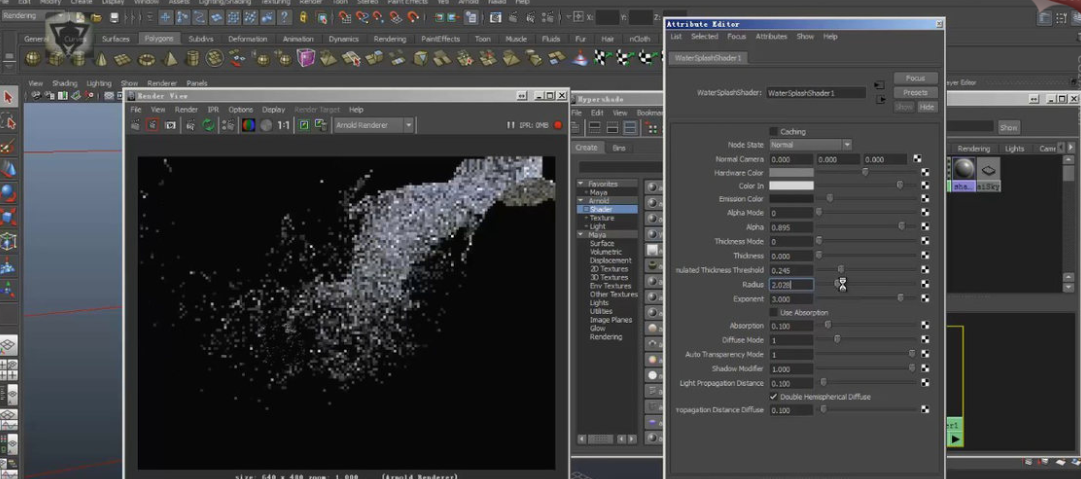Stop IPR with the red button
This screenshot has width=1081, height=479.
557,125
